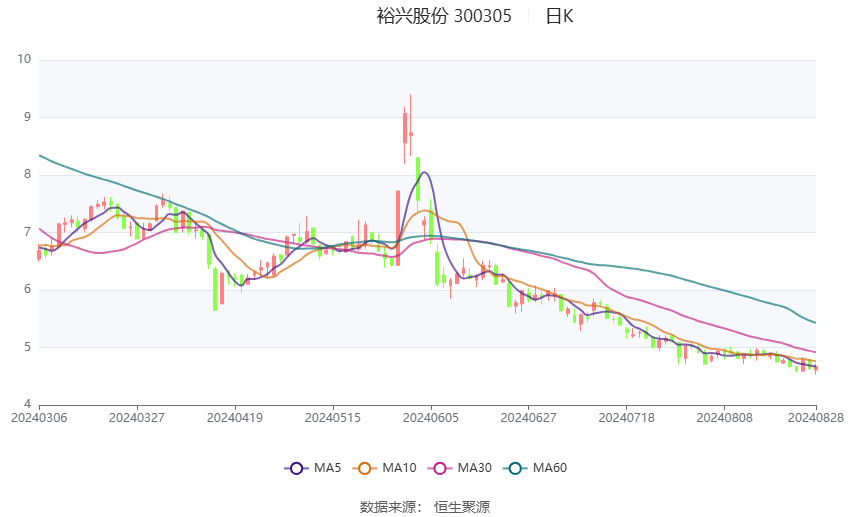Click the y-axis value 10
850x517 pixels.
[x=24, y=59]
